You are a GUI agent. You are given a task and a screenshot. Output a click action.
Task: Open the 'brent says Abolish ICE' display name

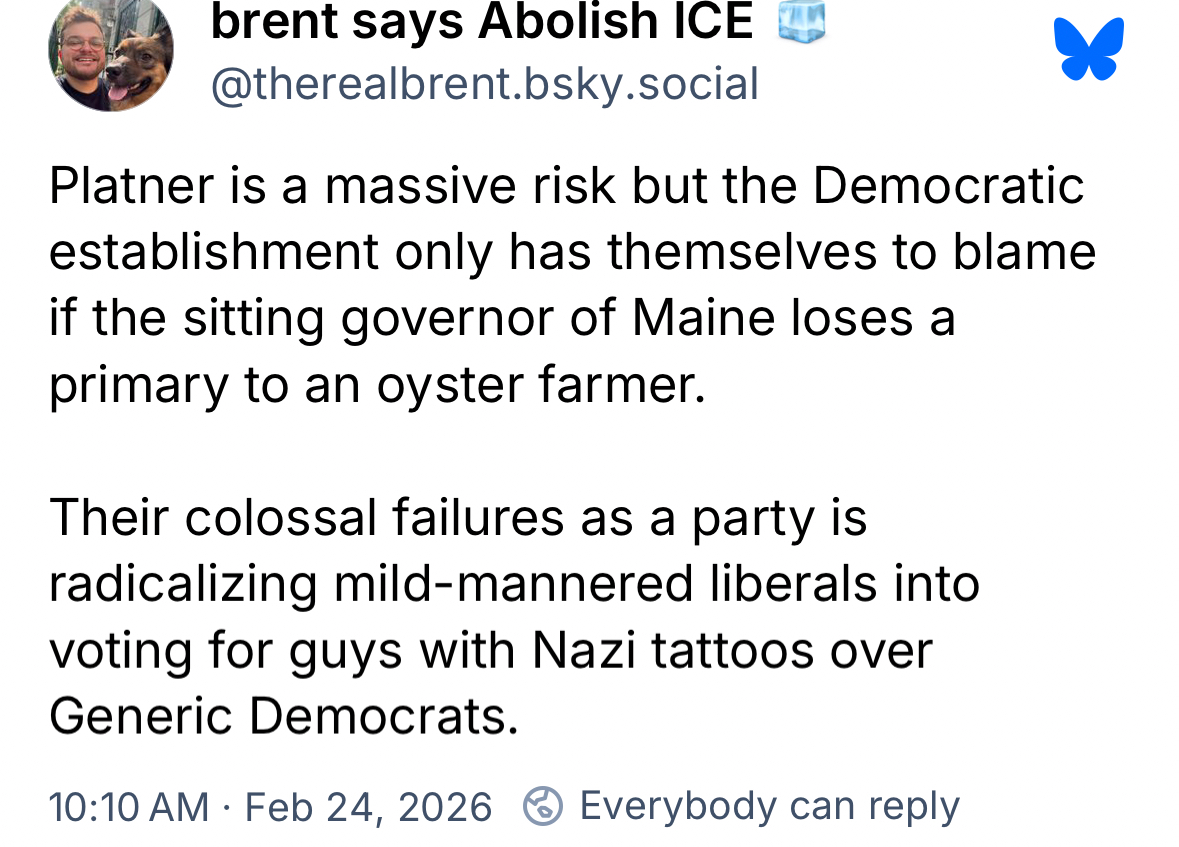pos(481,22)
